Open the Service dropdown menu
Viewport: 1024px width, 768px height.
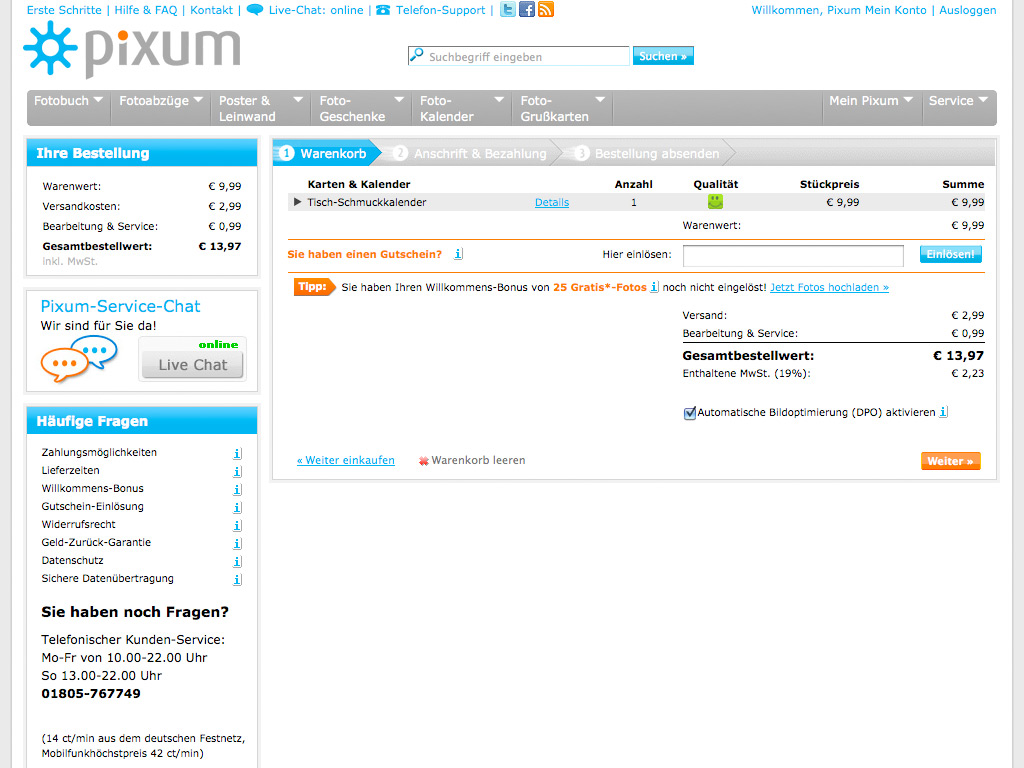point(958,101)
